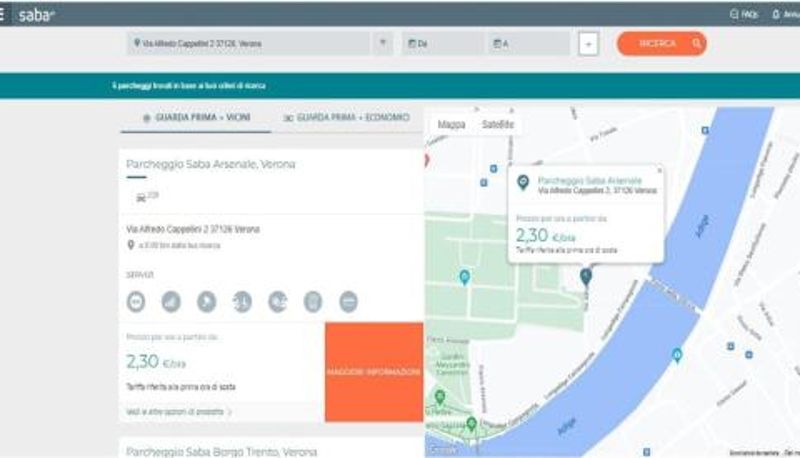Close the Parcheggio Saba Arsenale map popup
Screen dimensions: 800x458
coord(658,171)
